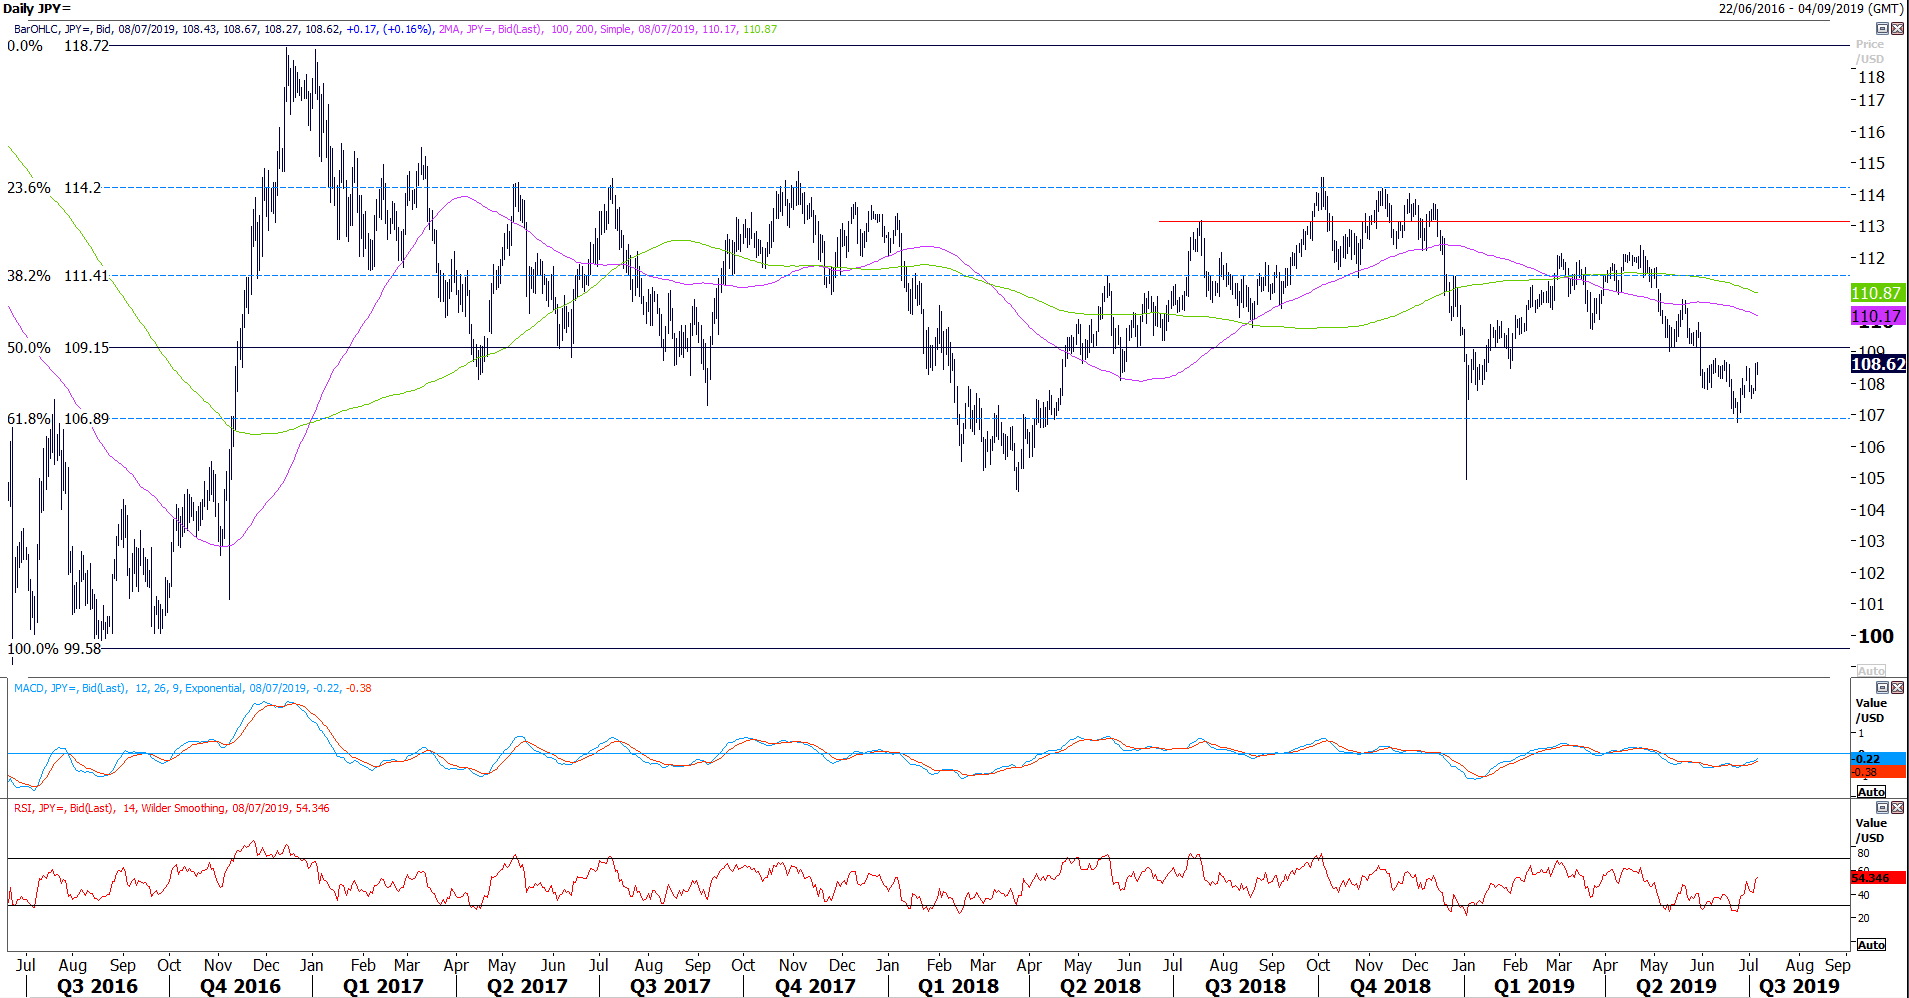Select the 38.2% 111.41 Fibonacci level label
1909x998 pixels.
pyautogui.click(x=57, y=276)
